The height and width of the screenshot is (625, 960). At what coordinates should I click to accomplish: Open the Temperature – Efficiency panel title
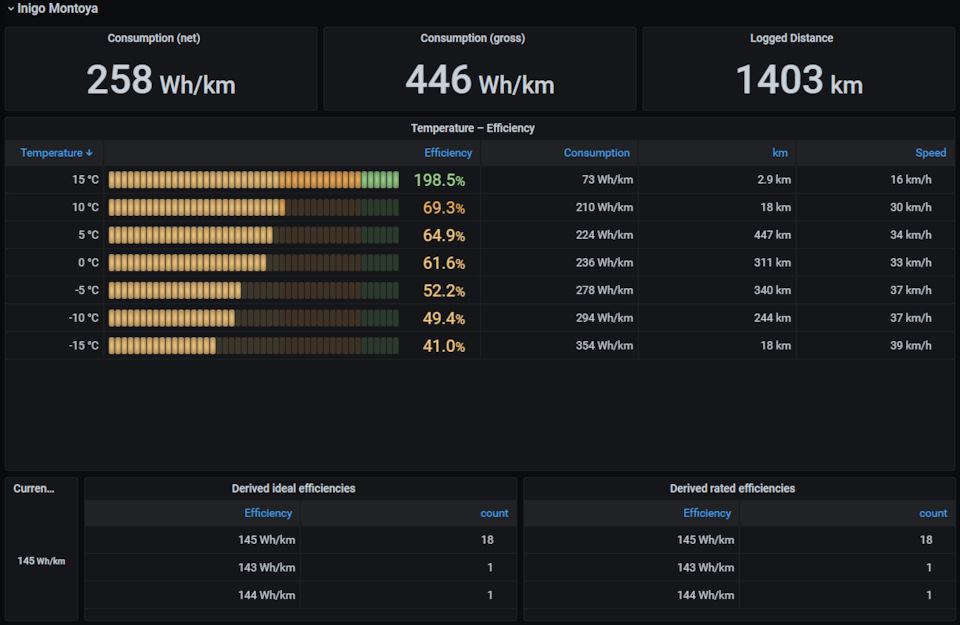pos(473,128)
